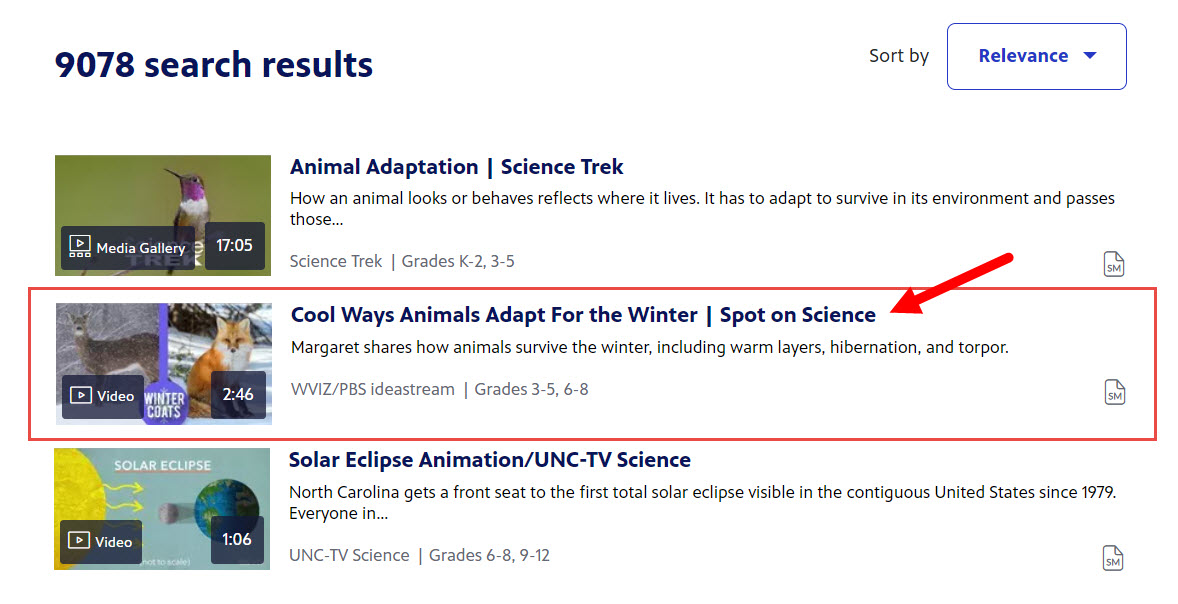1178x604 pixels.
Task: Click support materials icon for Cool Ways Animals
Action: 1114,392
